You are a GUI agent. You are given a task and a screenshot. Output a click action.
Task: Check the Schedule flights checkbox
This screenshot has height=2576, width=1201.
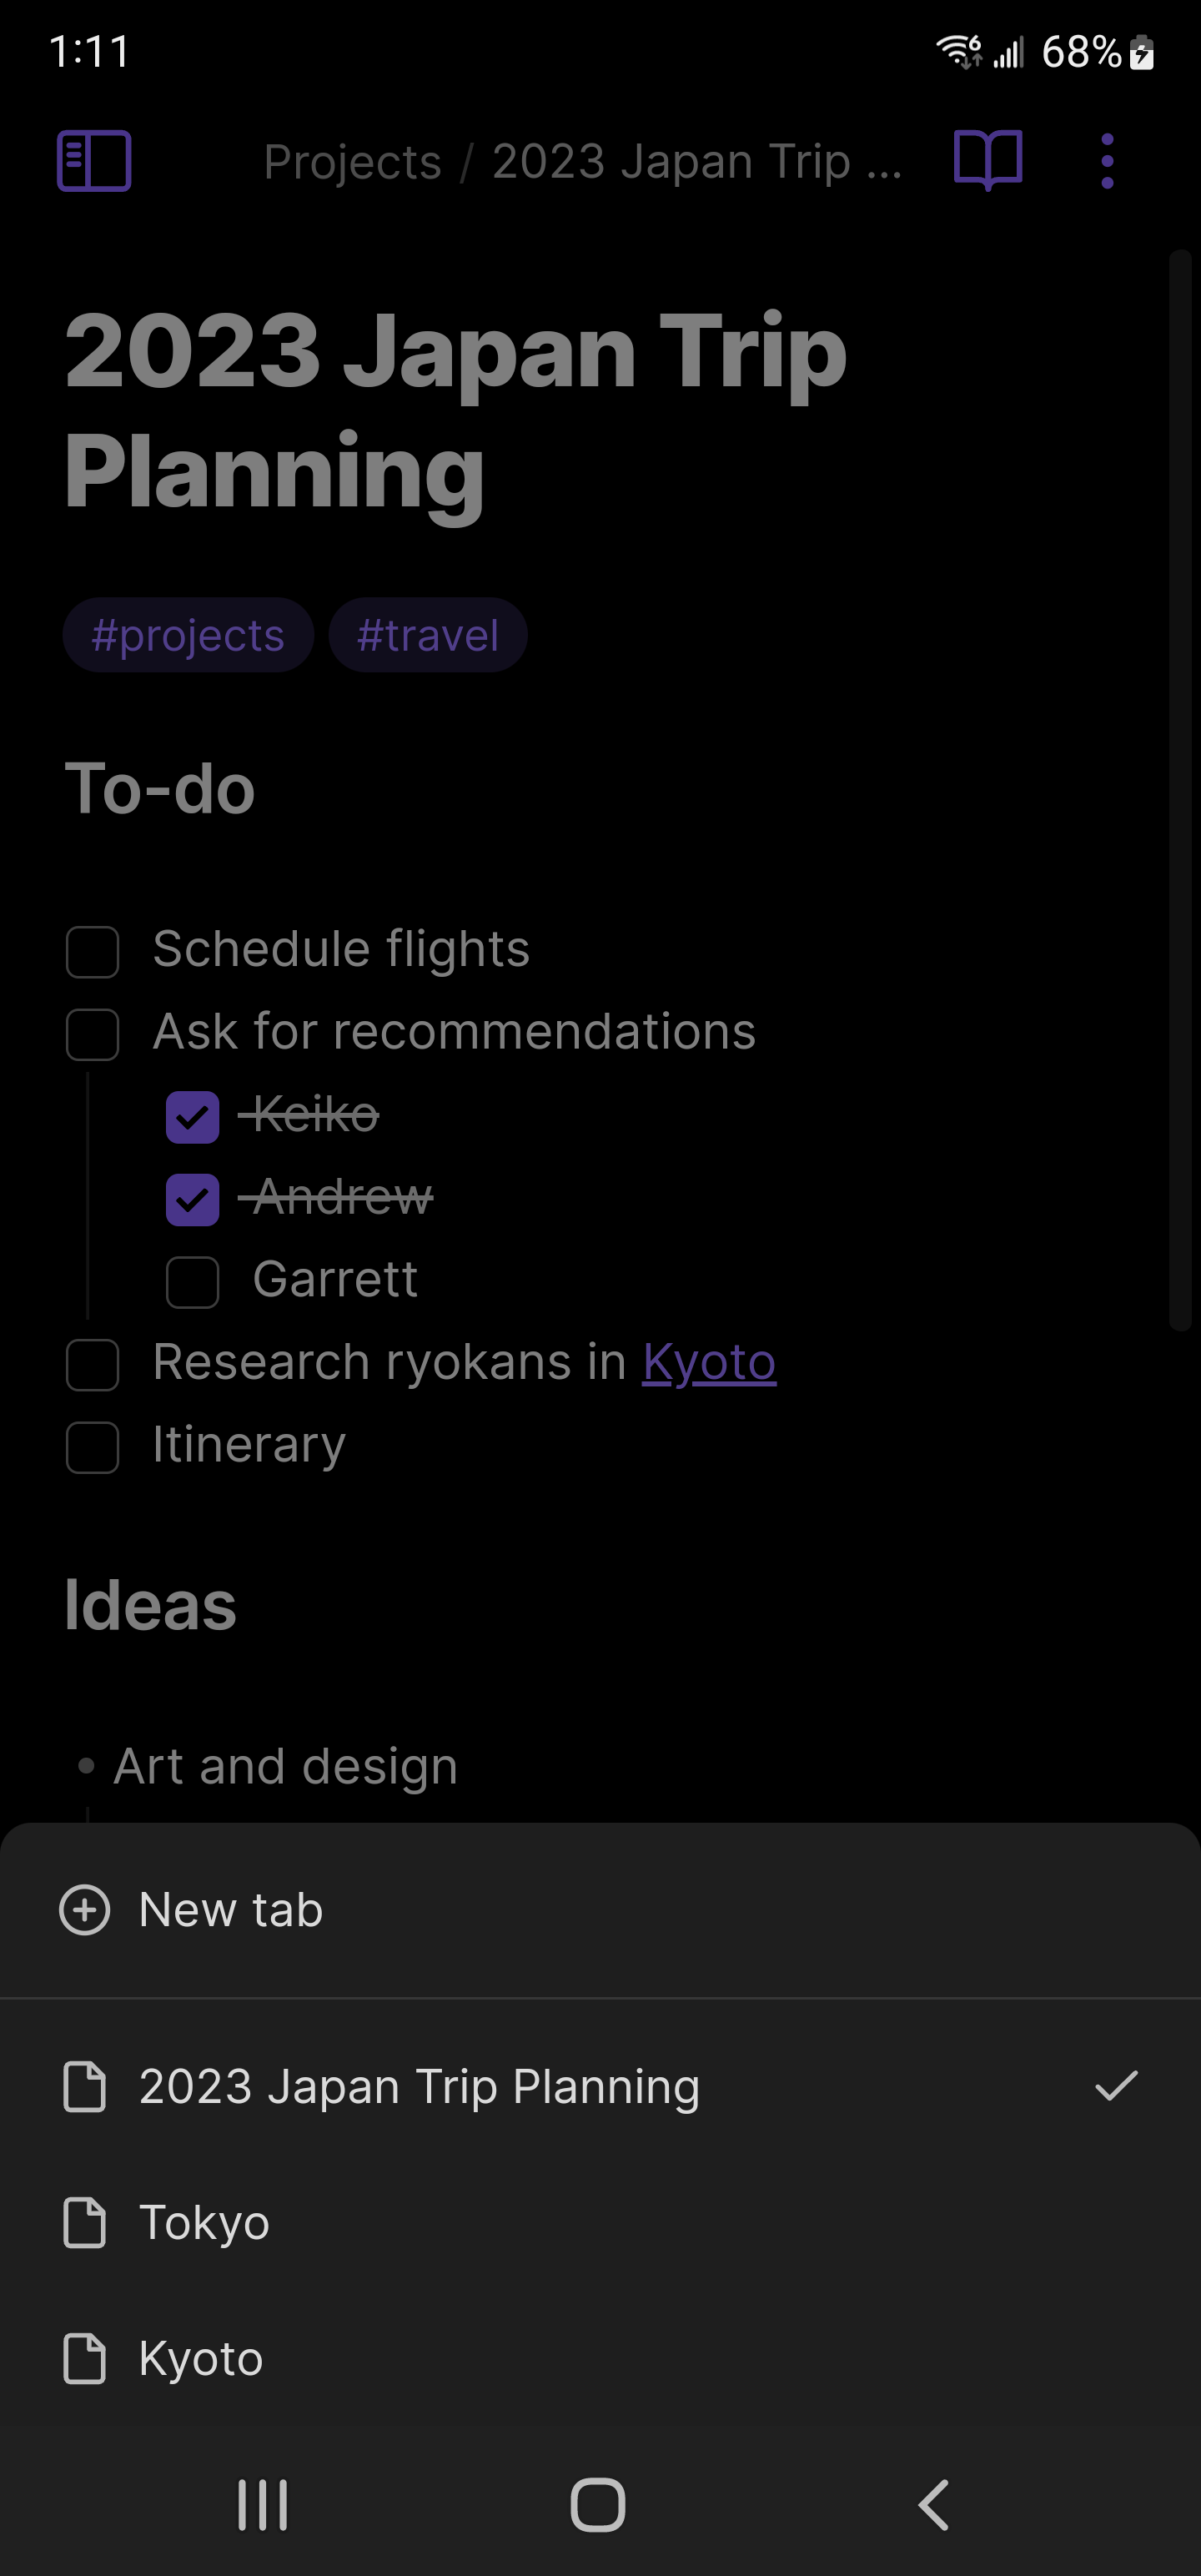[x=93, y=951]
